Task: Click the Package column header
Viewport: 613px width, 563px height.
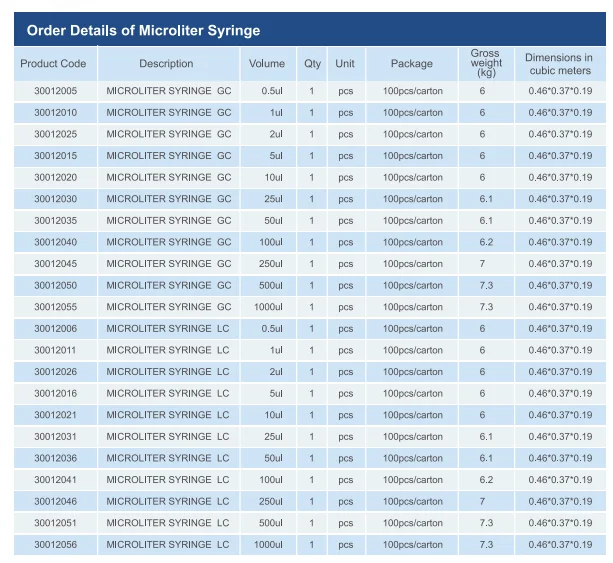Action: (412, 64)
